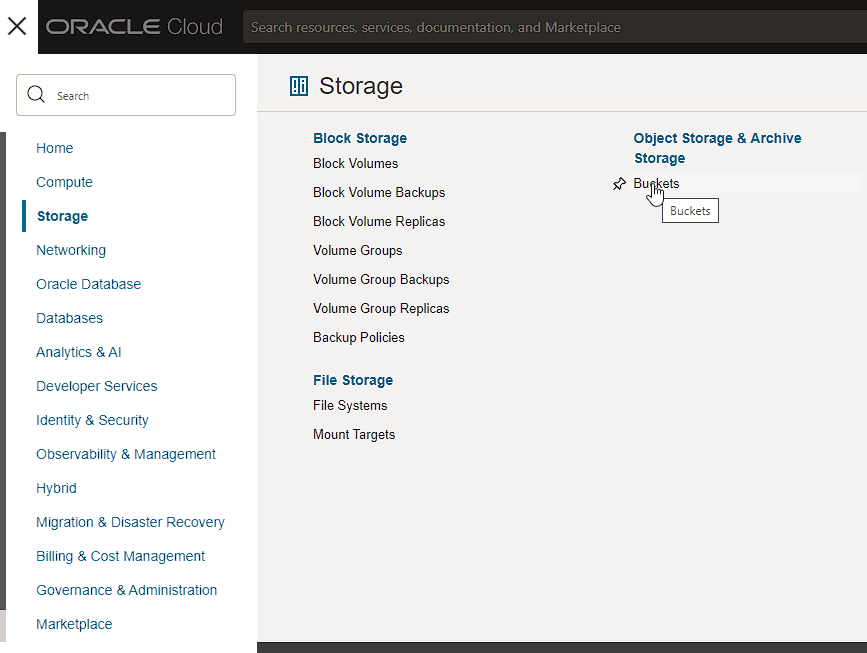The image size is (867, 653).
Task: Open Identity & Security
Action: (x=92, y=420)
